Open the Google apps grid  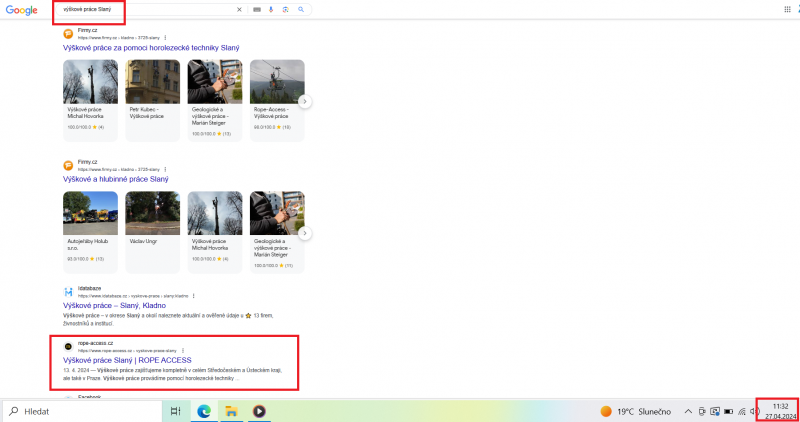(787, 9)
